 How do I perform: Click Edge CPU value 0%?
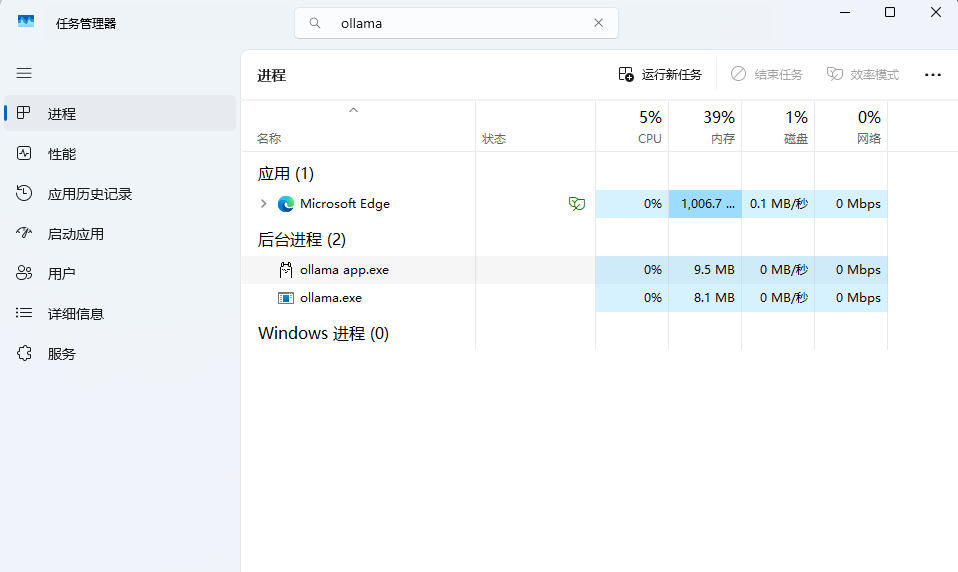tap(632, 204)
